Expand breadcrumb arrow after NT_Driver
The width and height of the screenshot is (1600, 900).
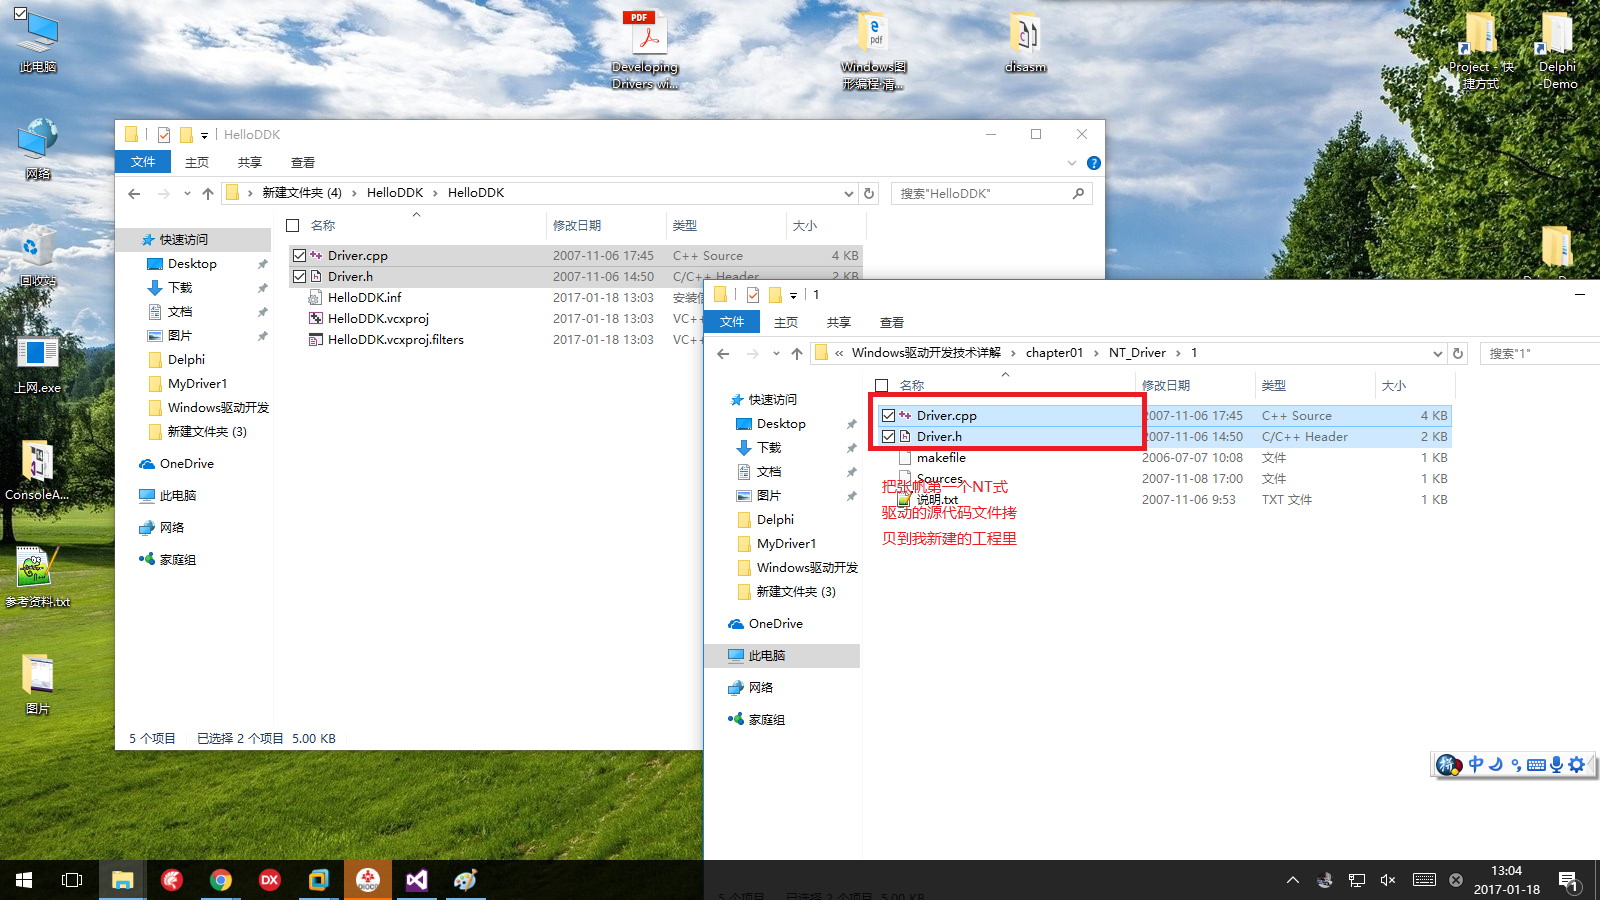pyautogui.click(x=1178, y=353)
